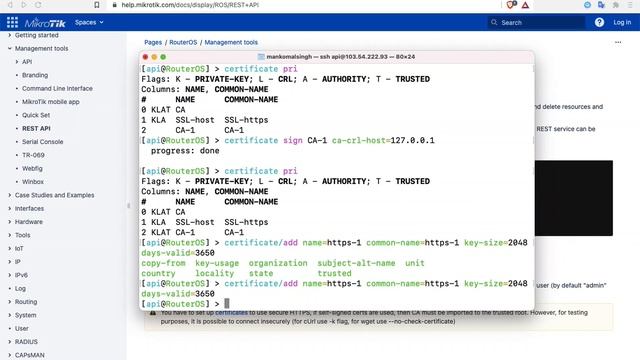
Task: Open the Management tools breadcrumb link
Action: [x=231, y=42]
